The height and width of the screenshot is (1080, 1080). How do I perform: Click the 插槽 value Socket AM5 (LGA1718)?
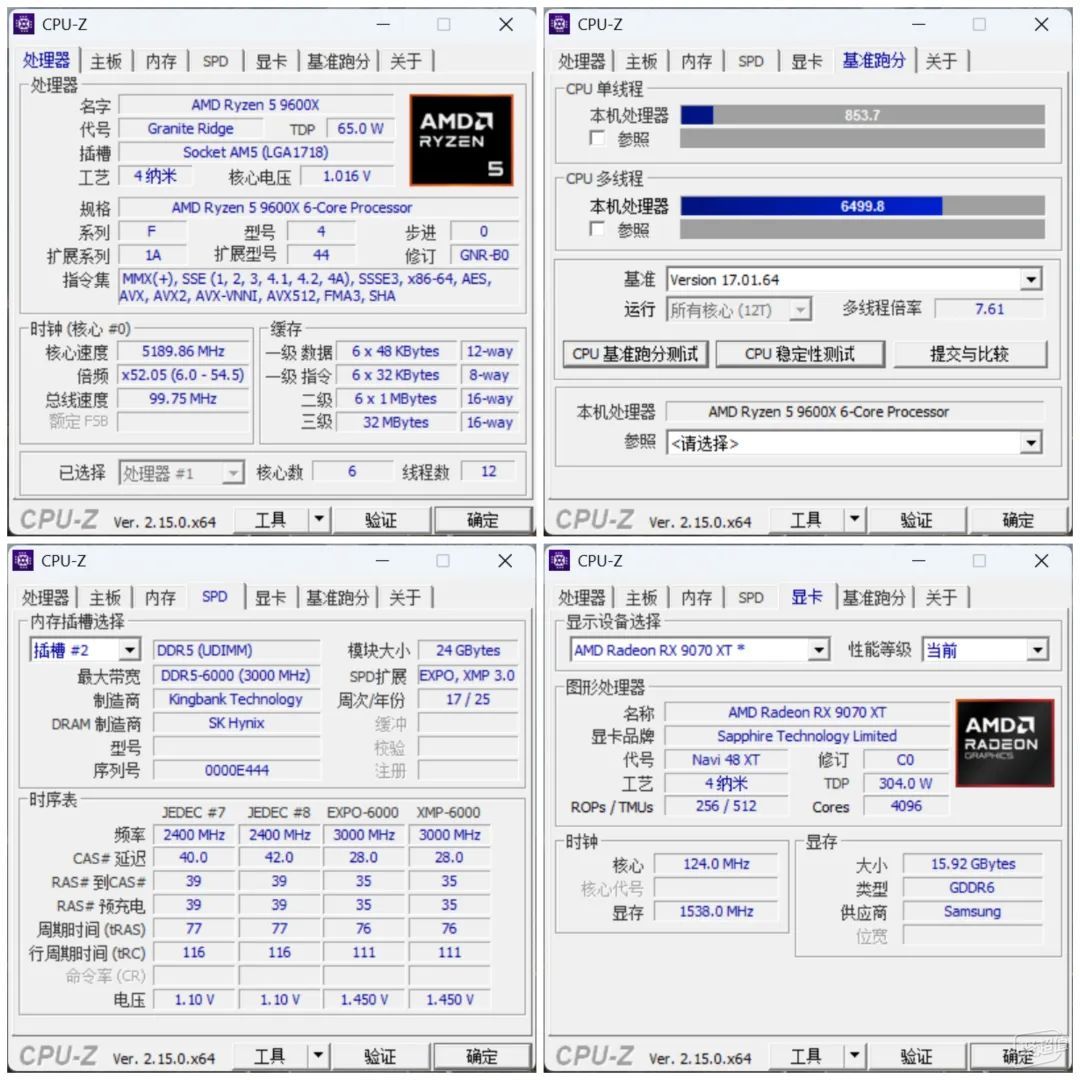coord(256,152)
